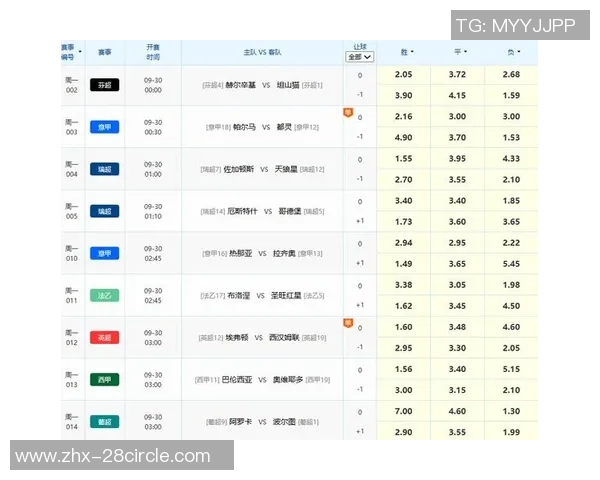The width and height of the screenshot is (600, 480).
Task: Select win odds 3.38 for match 011
Action: pyautogui.click(x=404, y=285)
